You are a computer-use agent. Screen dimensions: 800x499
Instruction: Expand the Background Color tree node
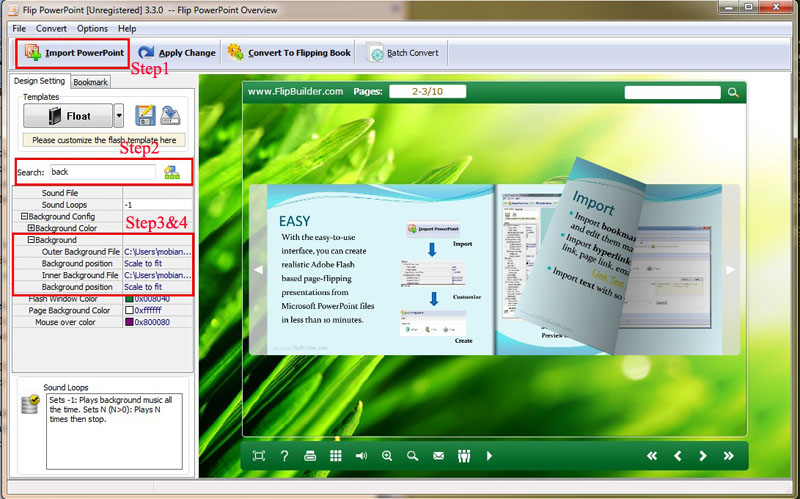[31, 228]
